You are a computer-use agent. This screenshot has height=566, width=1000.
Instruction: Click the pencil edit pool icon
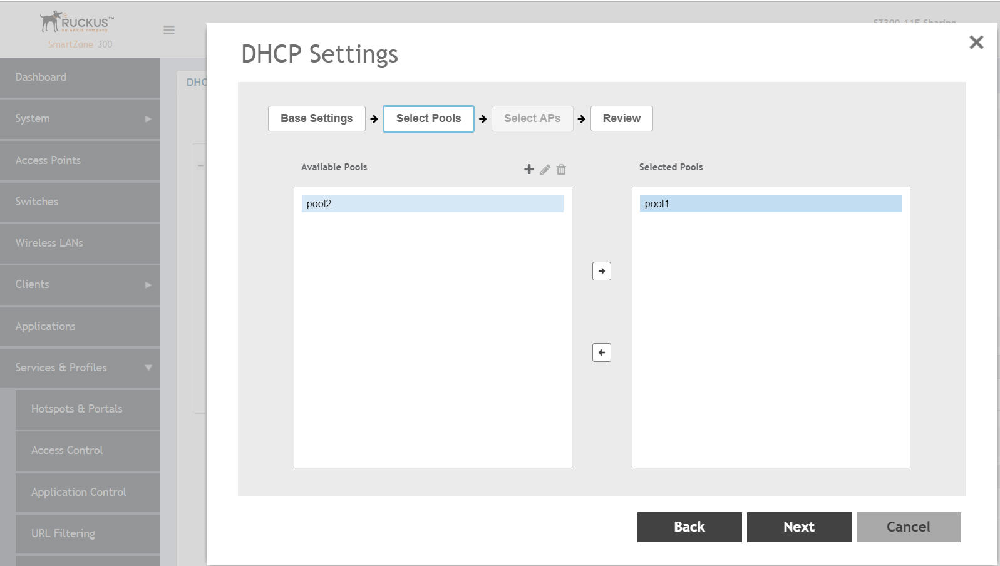pos(545,169)
